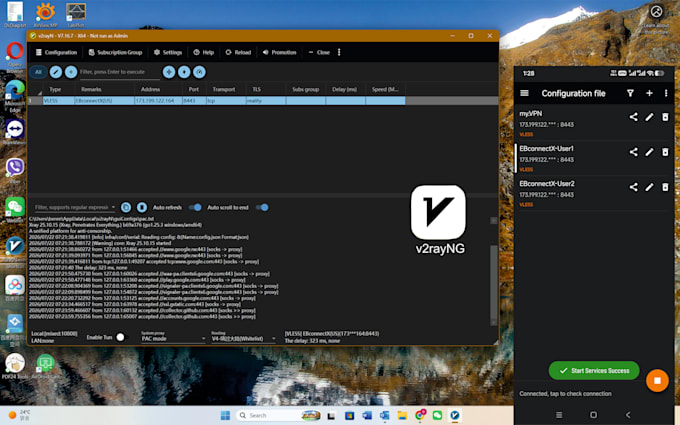Select the VLESS type cell in row 1
Screen dimensions: 680x425
click(59, 101)
